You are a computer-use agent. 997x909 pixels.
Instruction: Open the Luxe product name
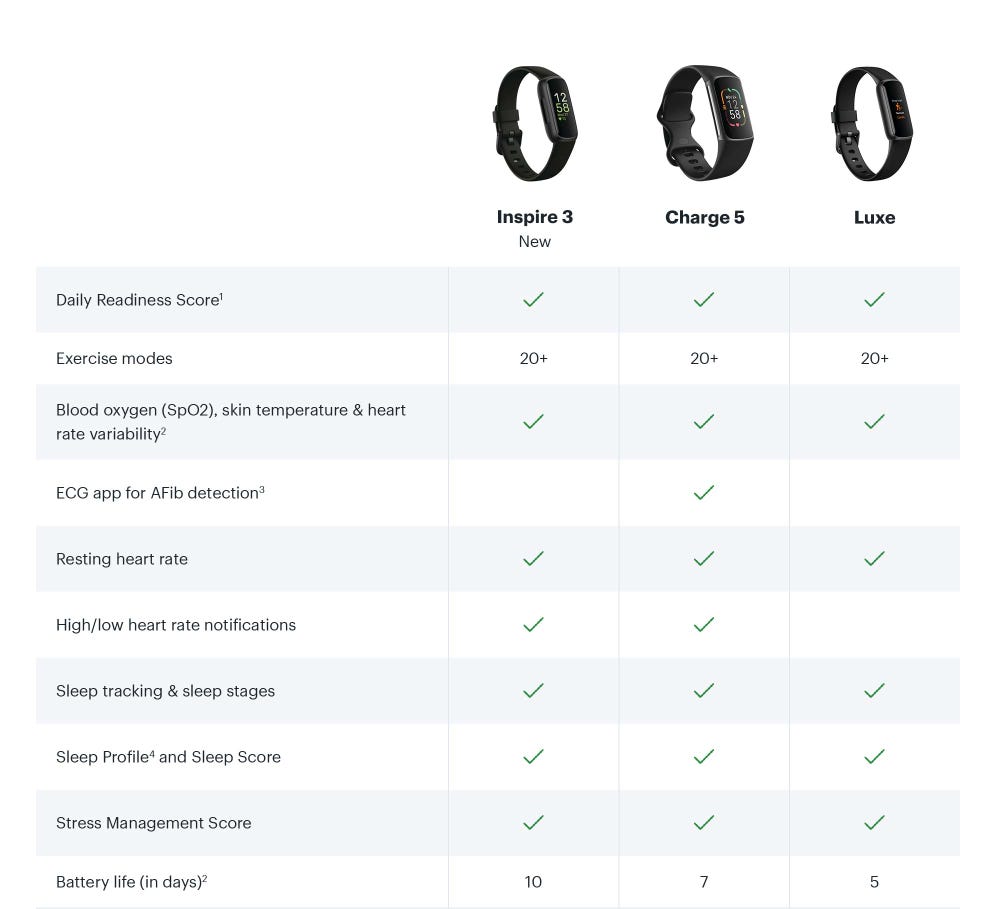point(874,217)
